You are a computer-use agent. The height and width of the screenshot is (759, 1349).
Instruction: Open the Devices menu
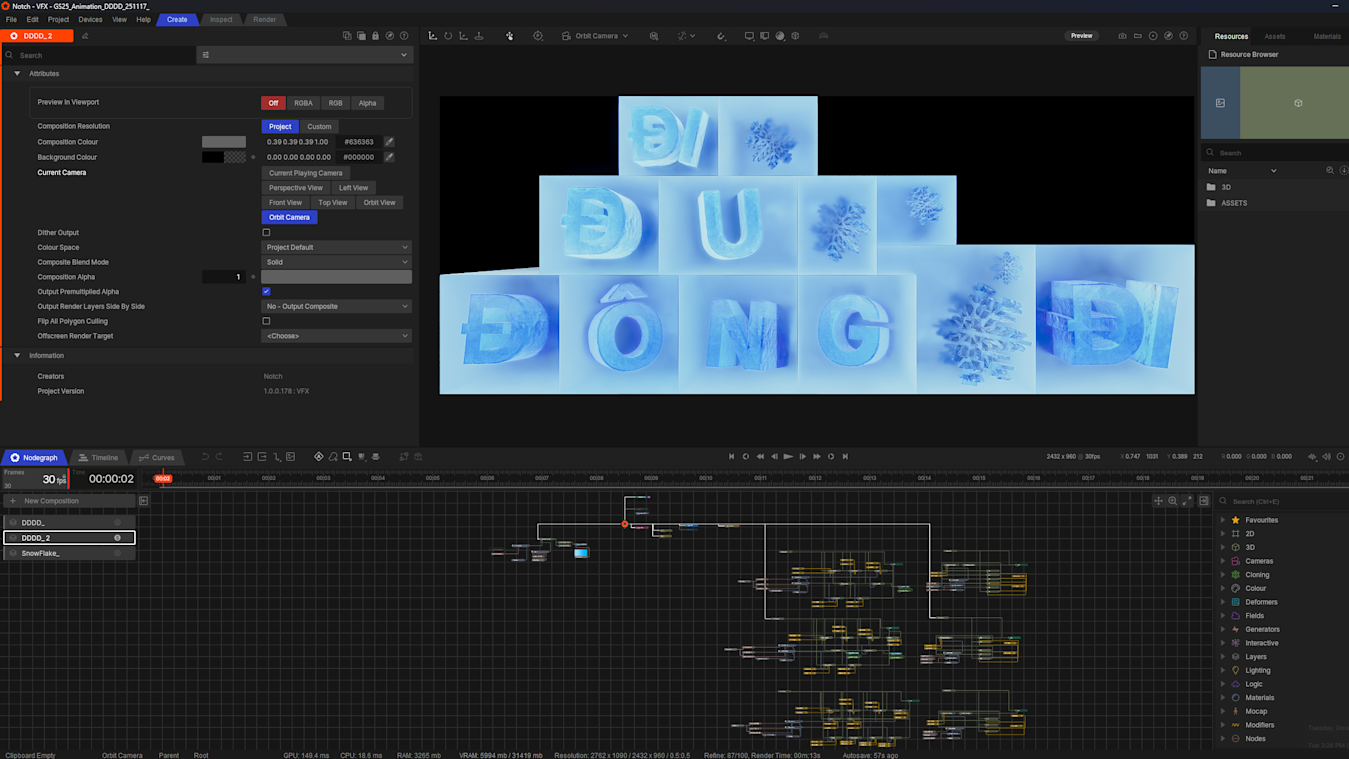point(90,19)
